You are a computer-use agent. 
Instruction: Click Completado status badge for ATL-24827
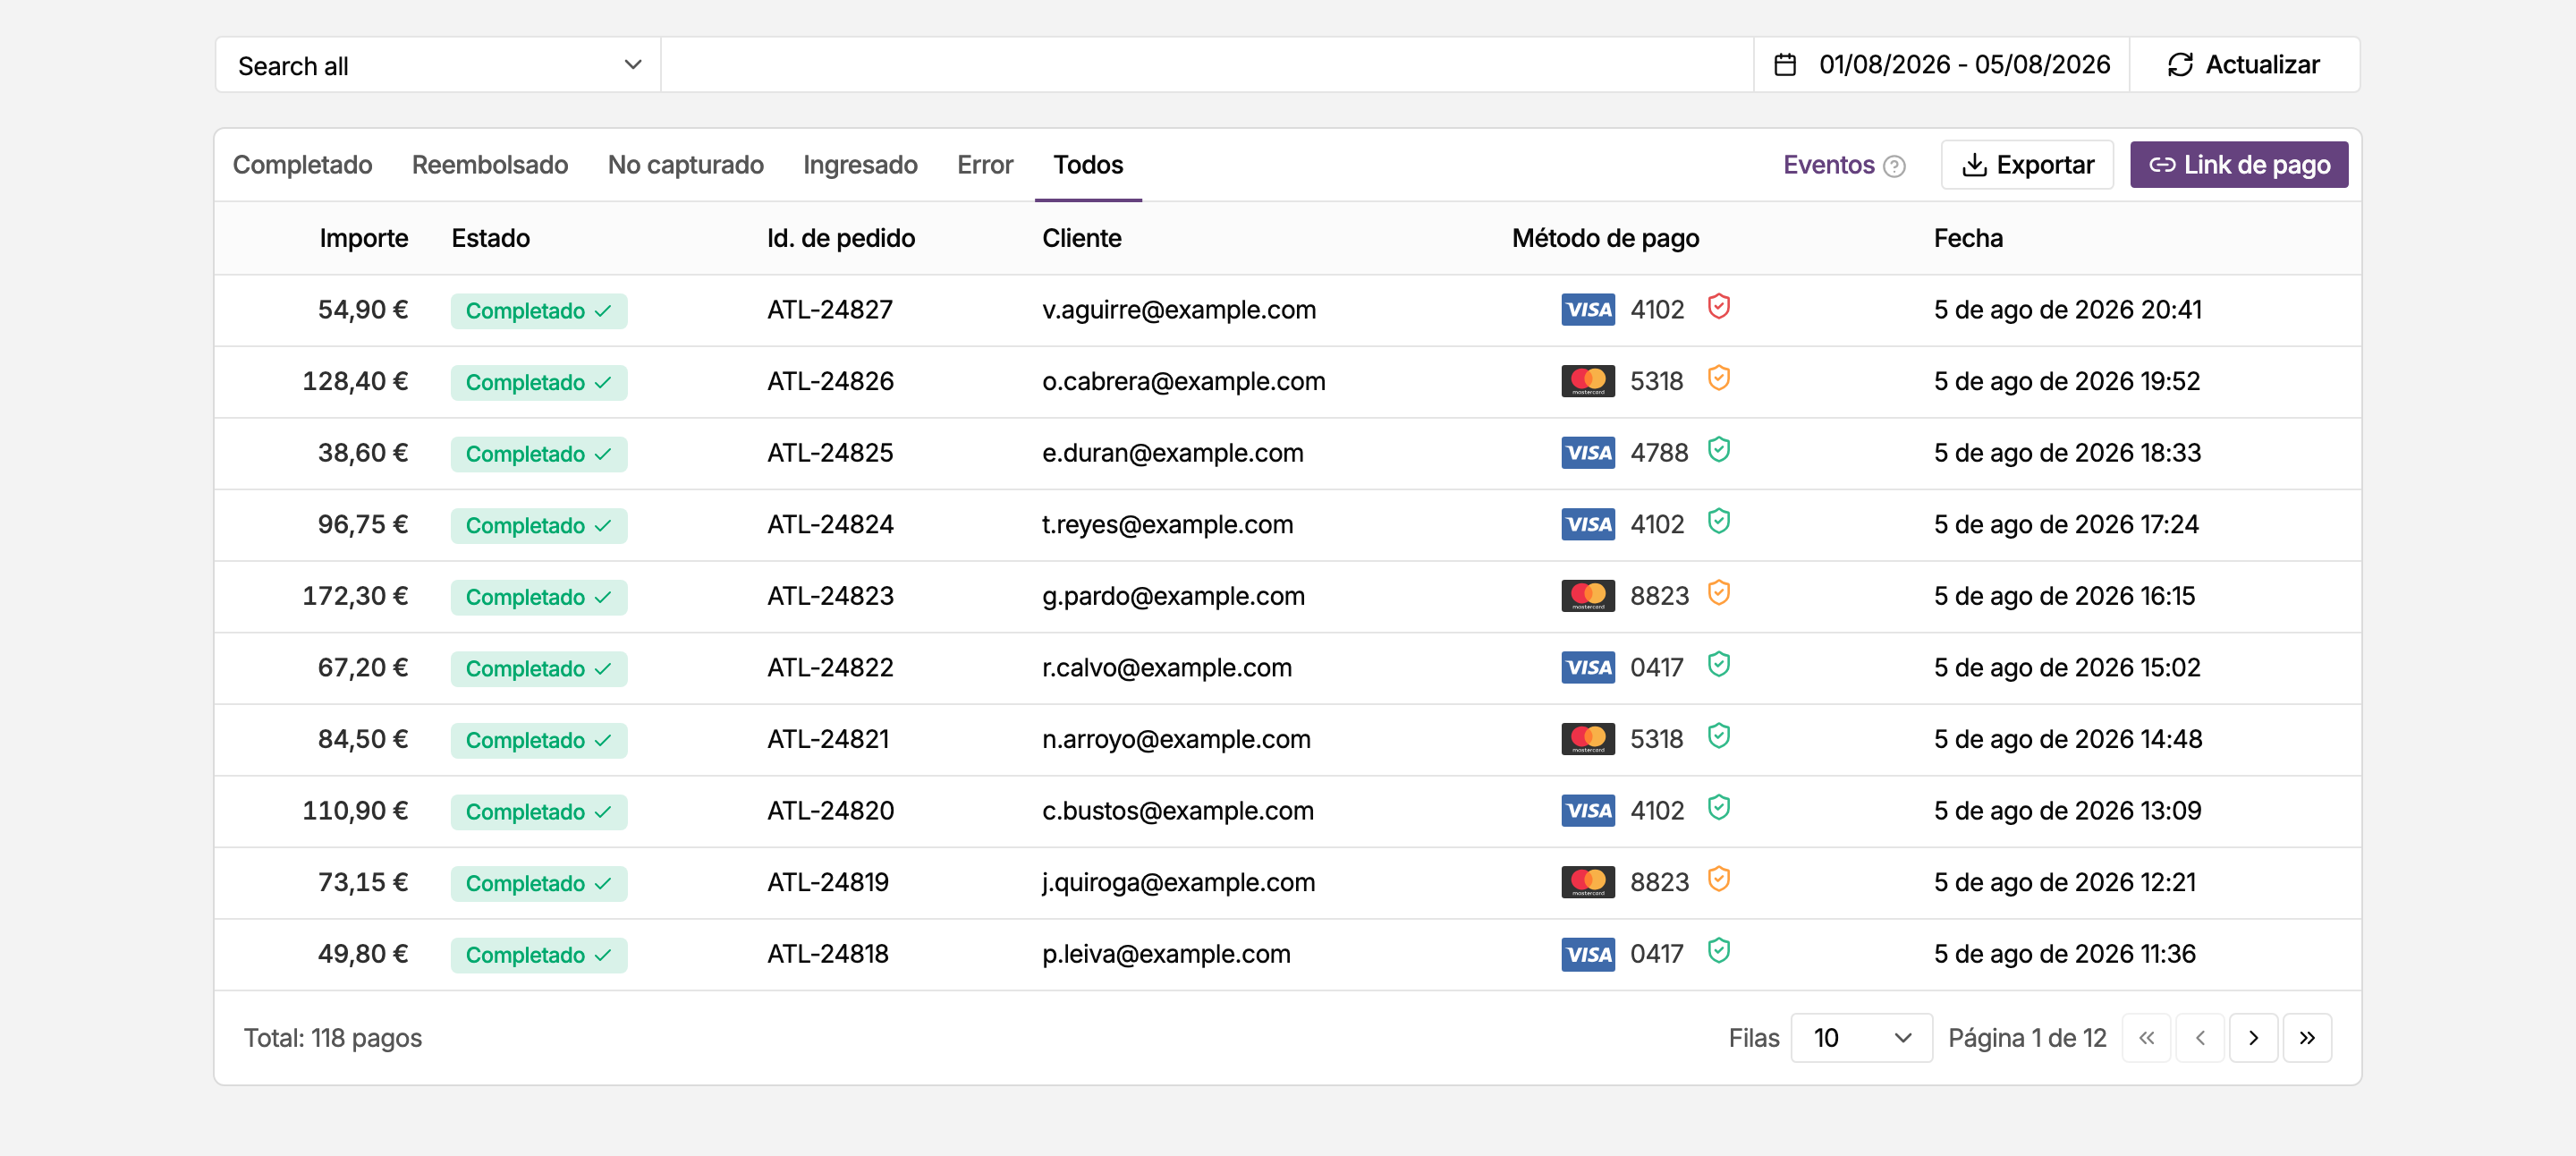[538, 311]
